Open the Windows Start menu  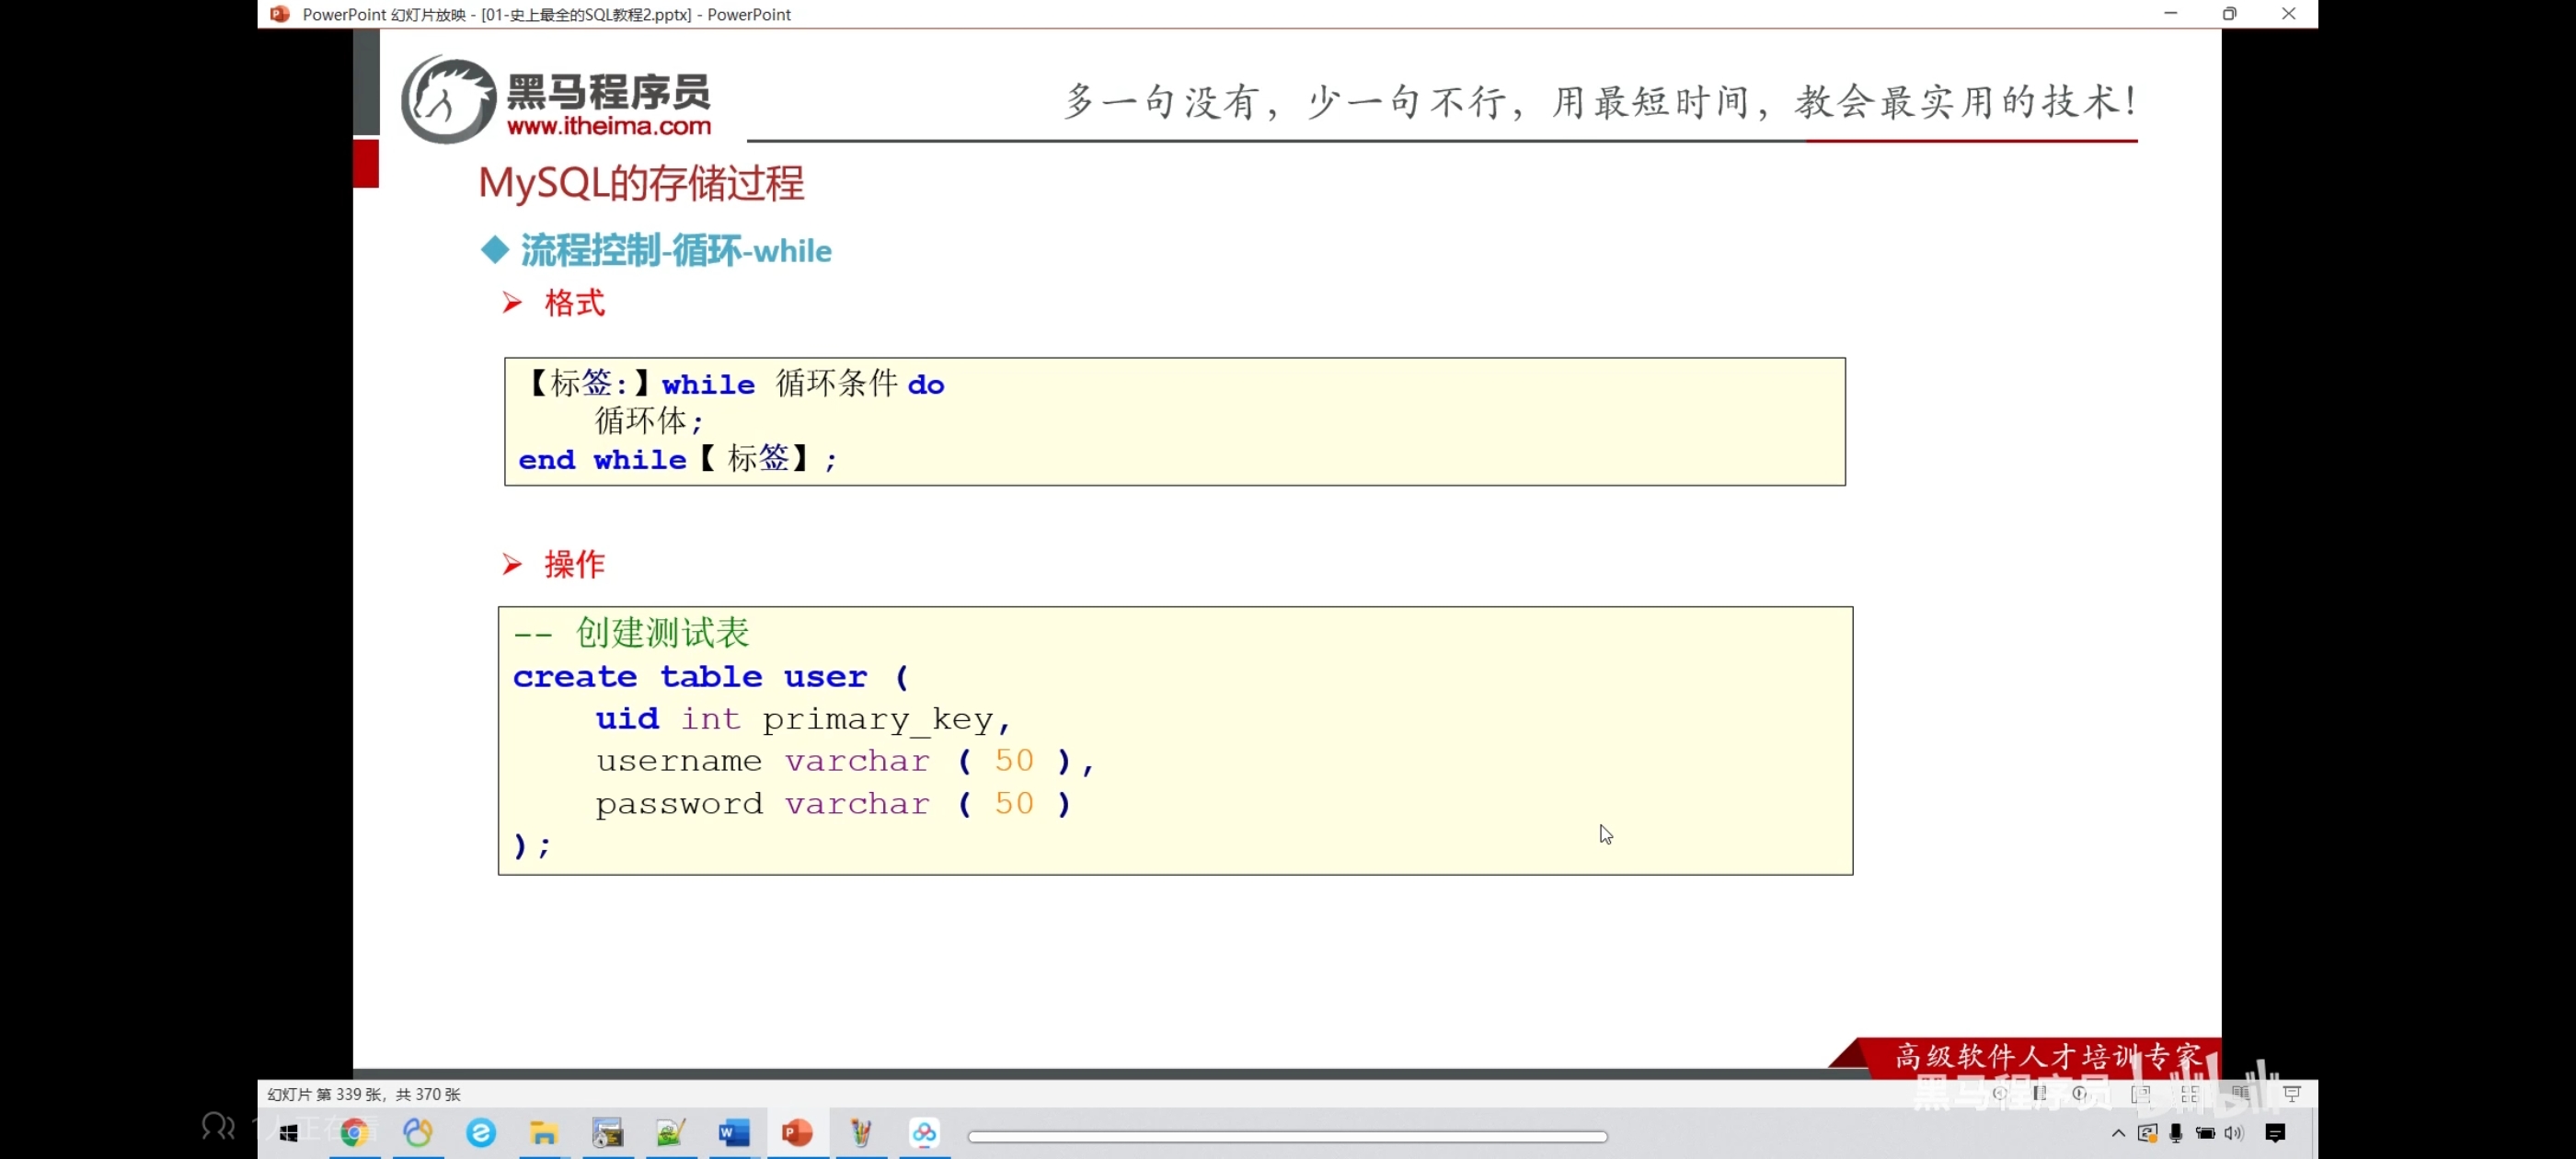point(289,1133)
